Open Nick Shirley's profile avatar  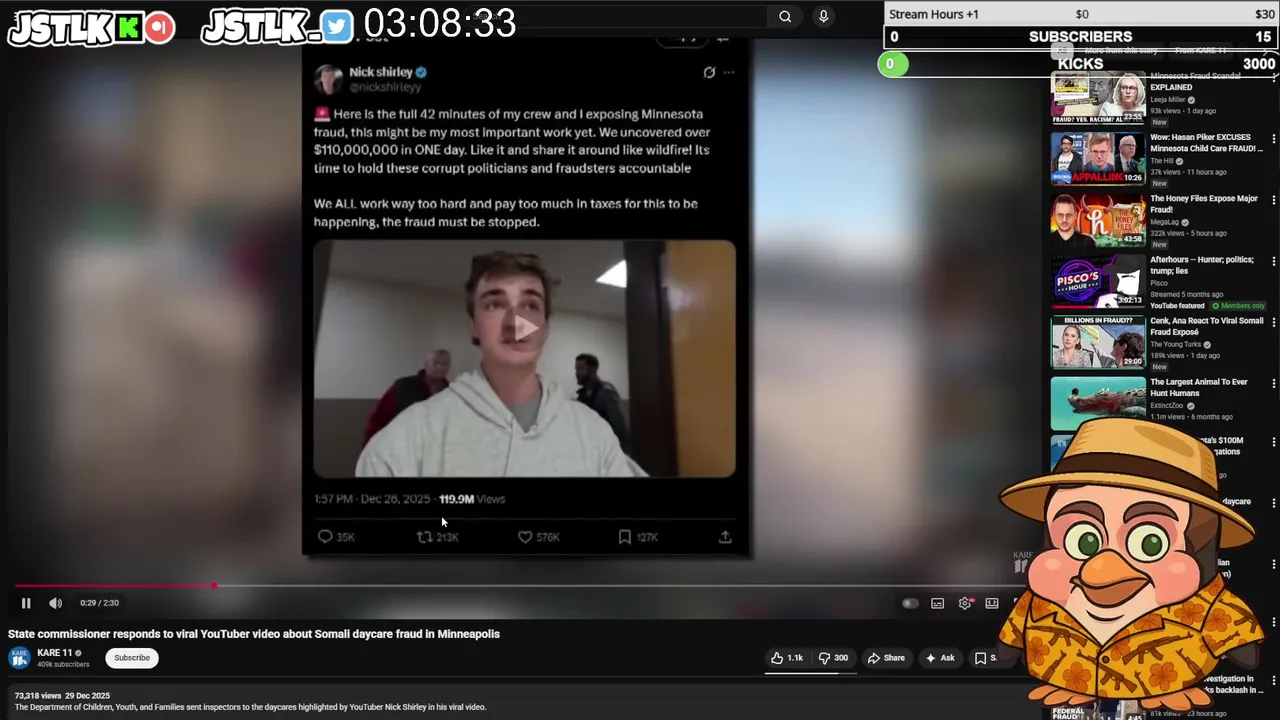tap(328, 79)
